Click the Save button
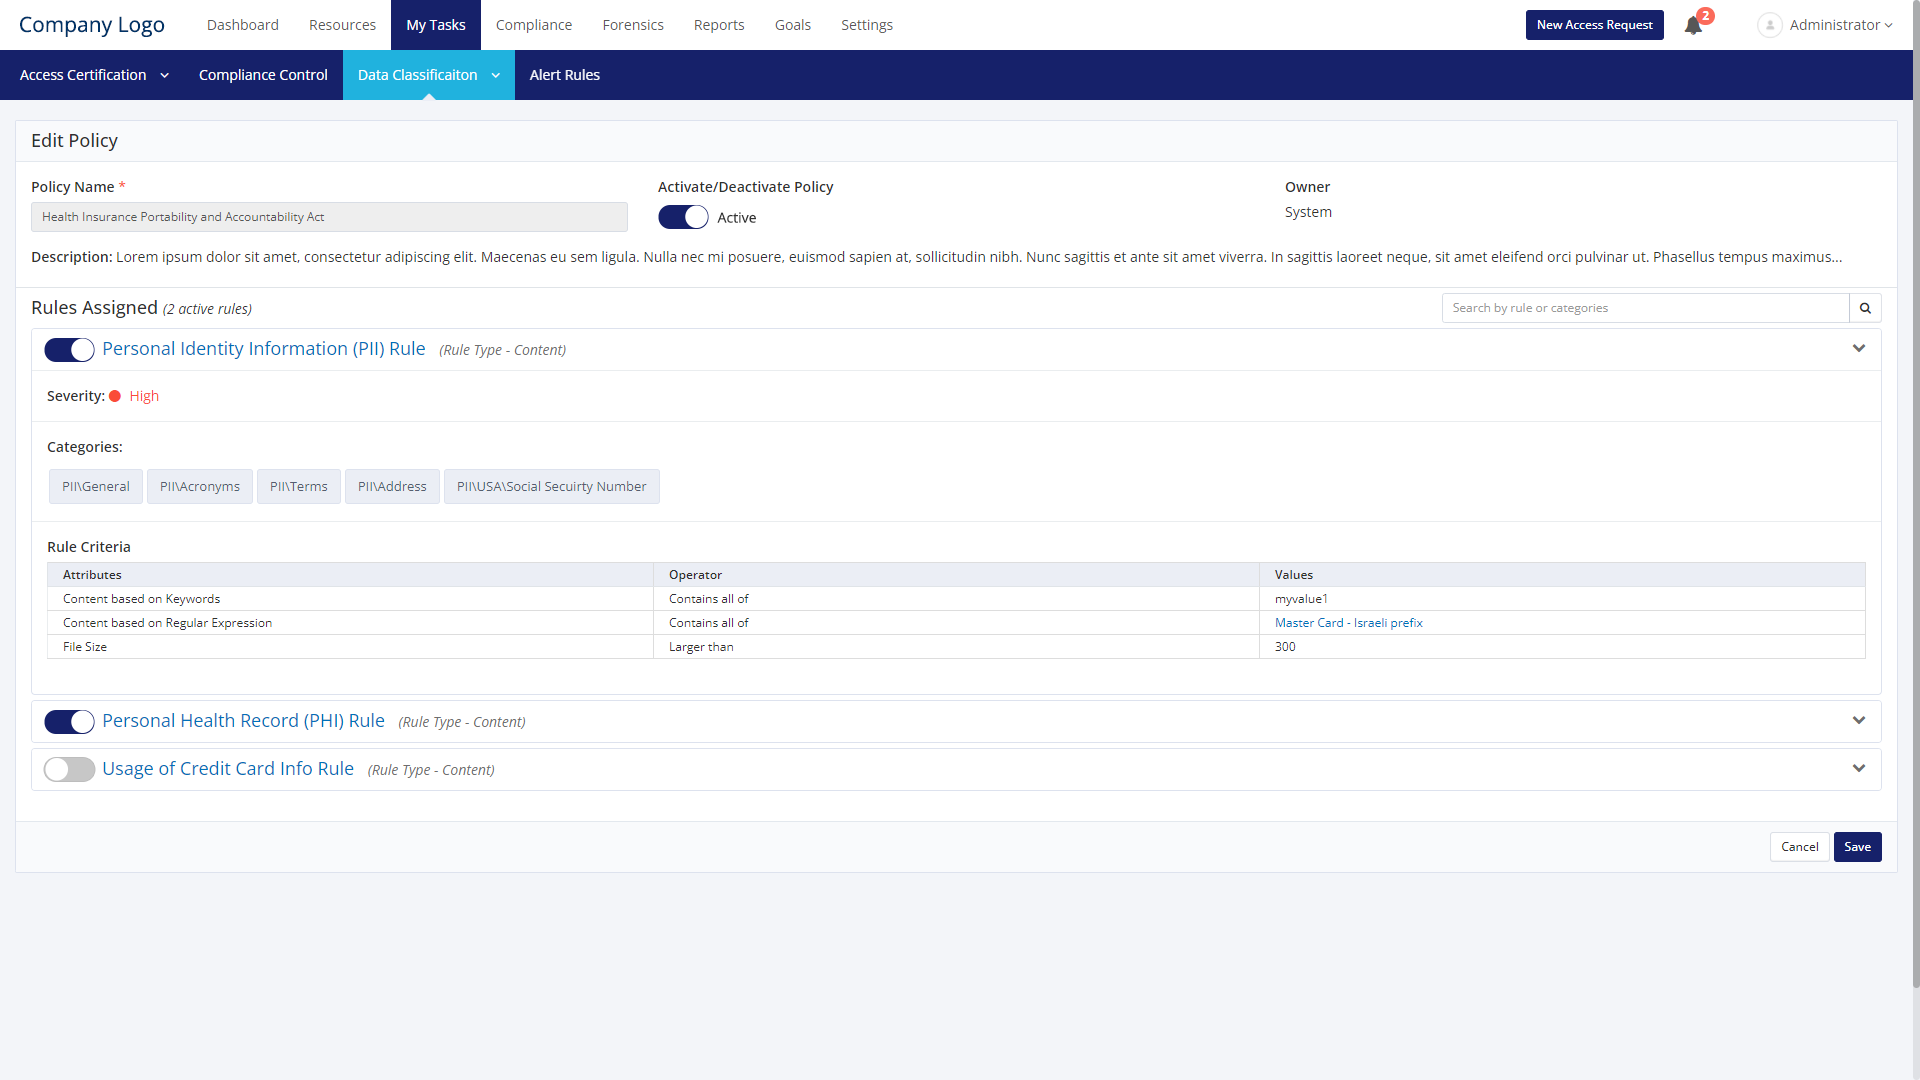The height and width of the screenshot is (1080, 1920). click(x=1857, y=847)
